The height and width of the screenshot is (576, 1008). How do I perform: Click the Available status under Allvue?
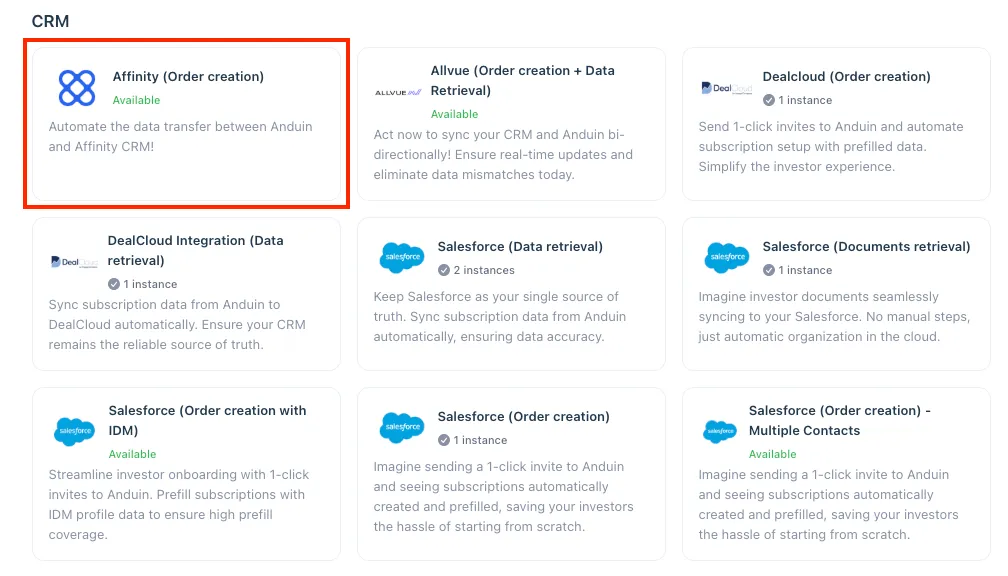coord(454,114)
